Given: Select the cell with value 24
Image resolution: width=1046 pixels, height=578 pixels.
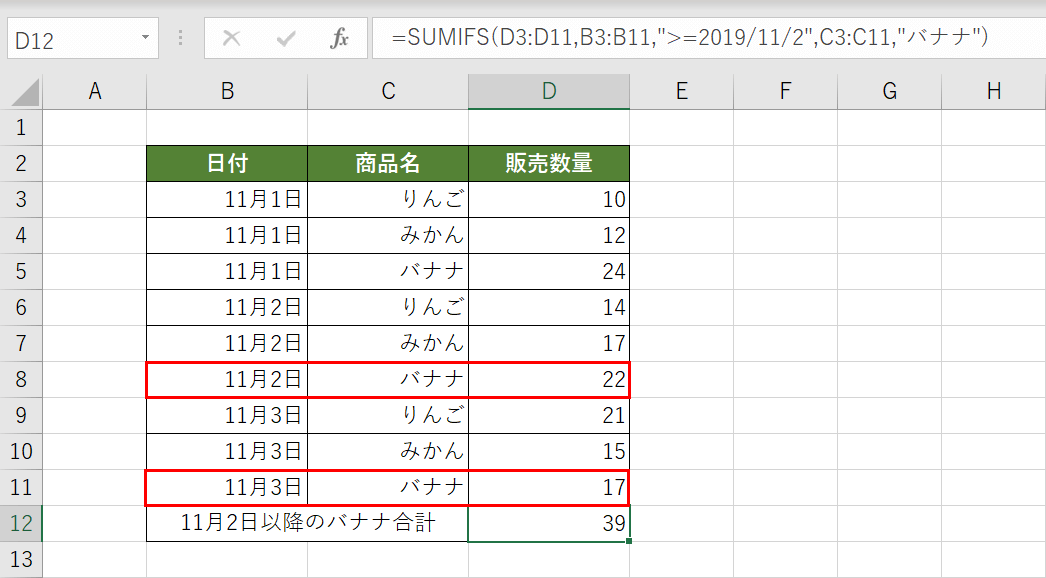Looking at the screenshot, I should (x=548, y=271).
